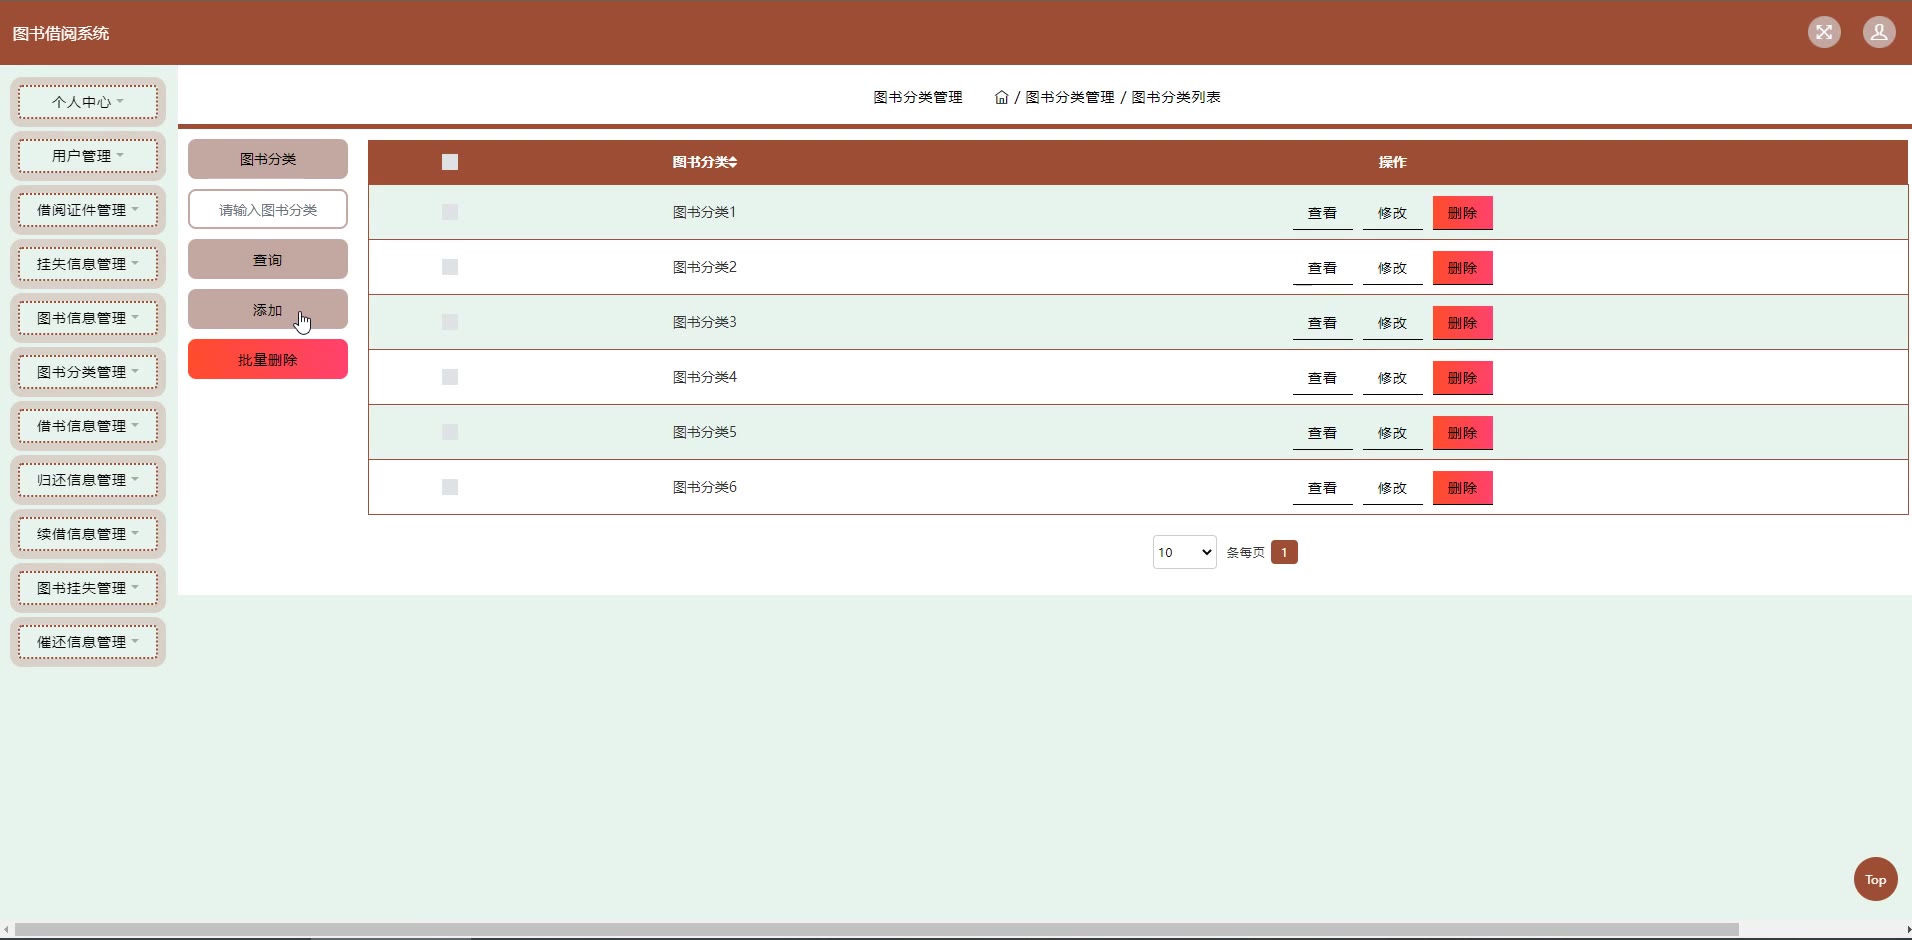Image resolution: width=1912 pixels, height=940 pixels.
Task: Check the checkbox for 图书分类6 row
Action: point(450,487)
